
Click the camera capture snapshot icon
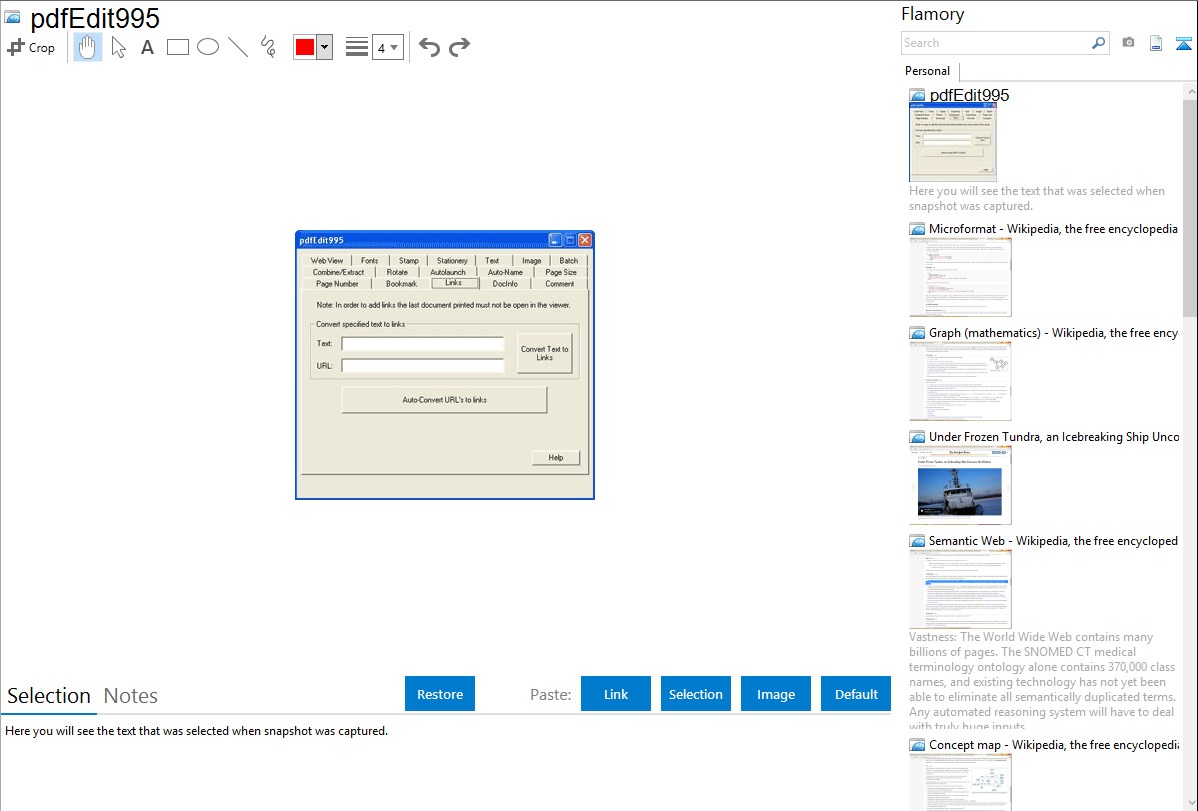coord(1128,43)
